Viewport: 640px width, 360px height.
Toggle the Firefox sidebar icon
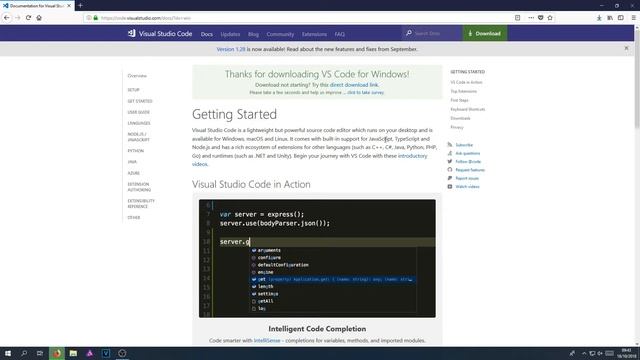620,18
